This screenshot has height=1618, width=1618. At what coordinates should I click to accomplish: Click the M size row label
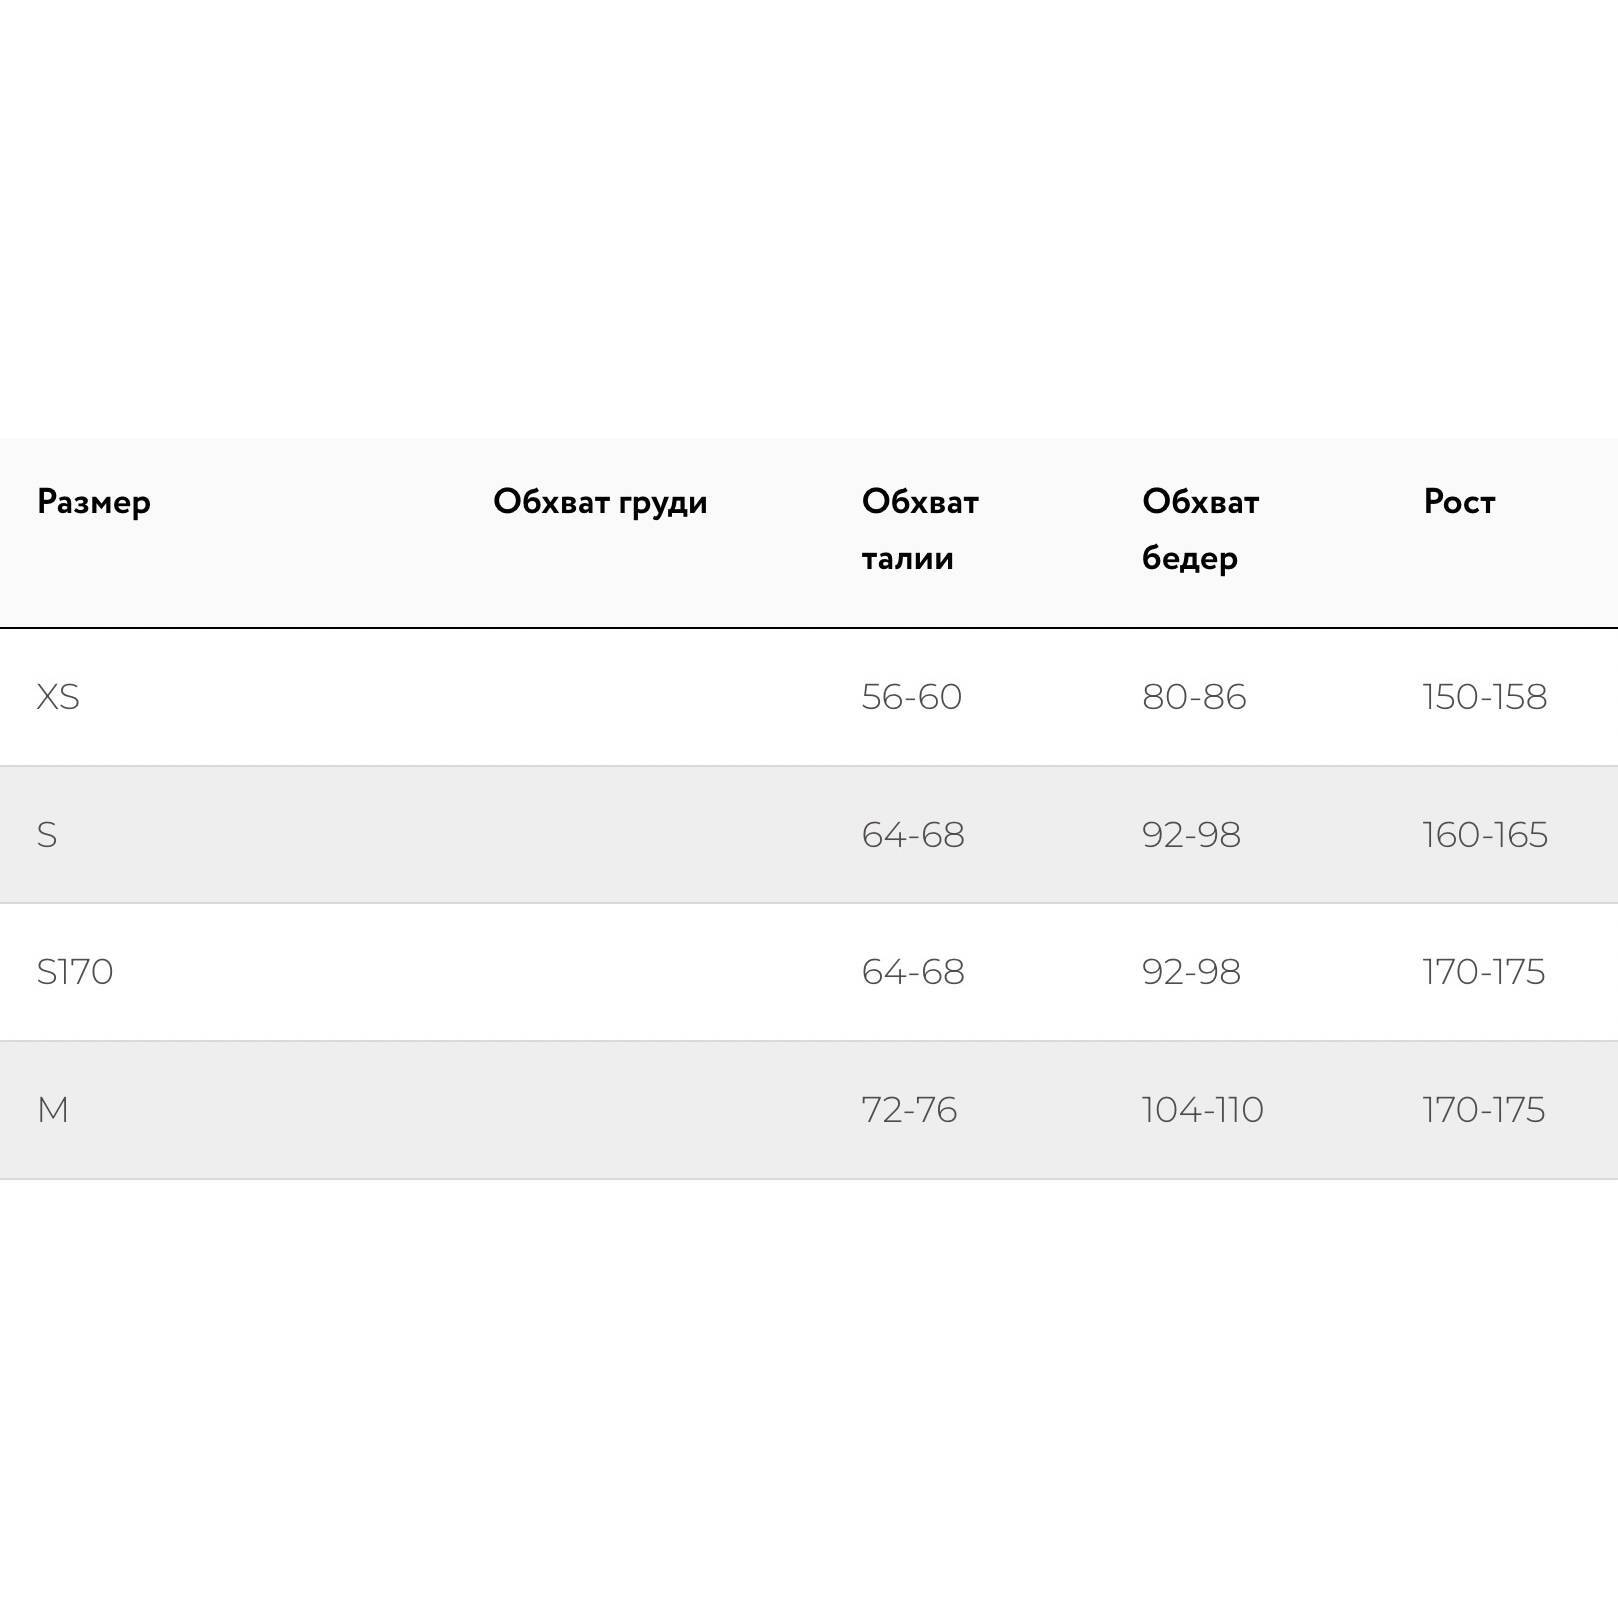coord(53,1110)
